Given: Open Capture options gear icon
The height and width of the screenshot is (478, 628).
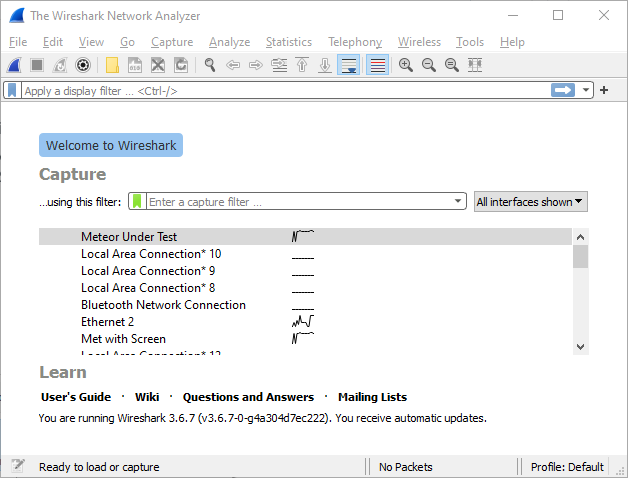Looking at the screenshot, I should (x=83, y=65).
